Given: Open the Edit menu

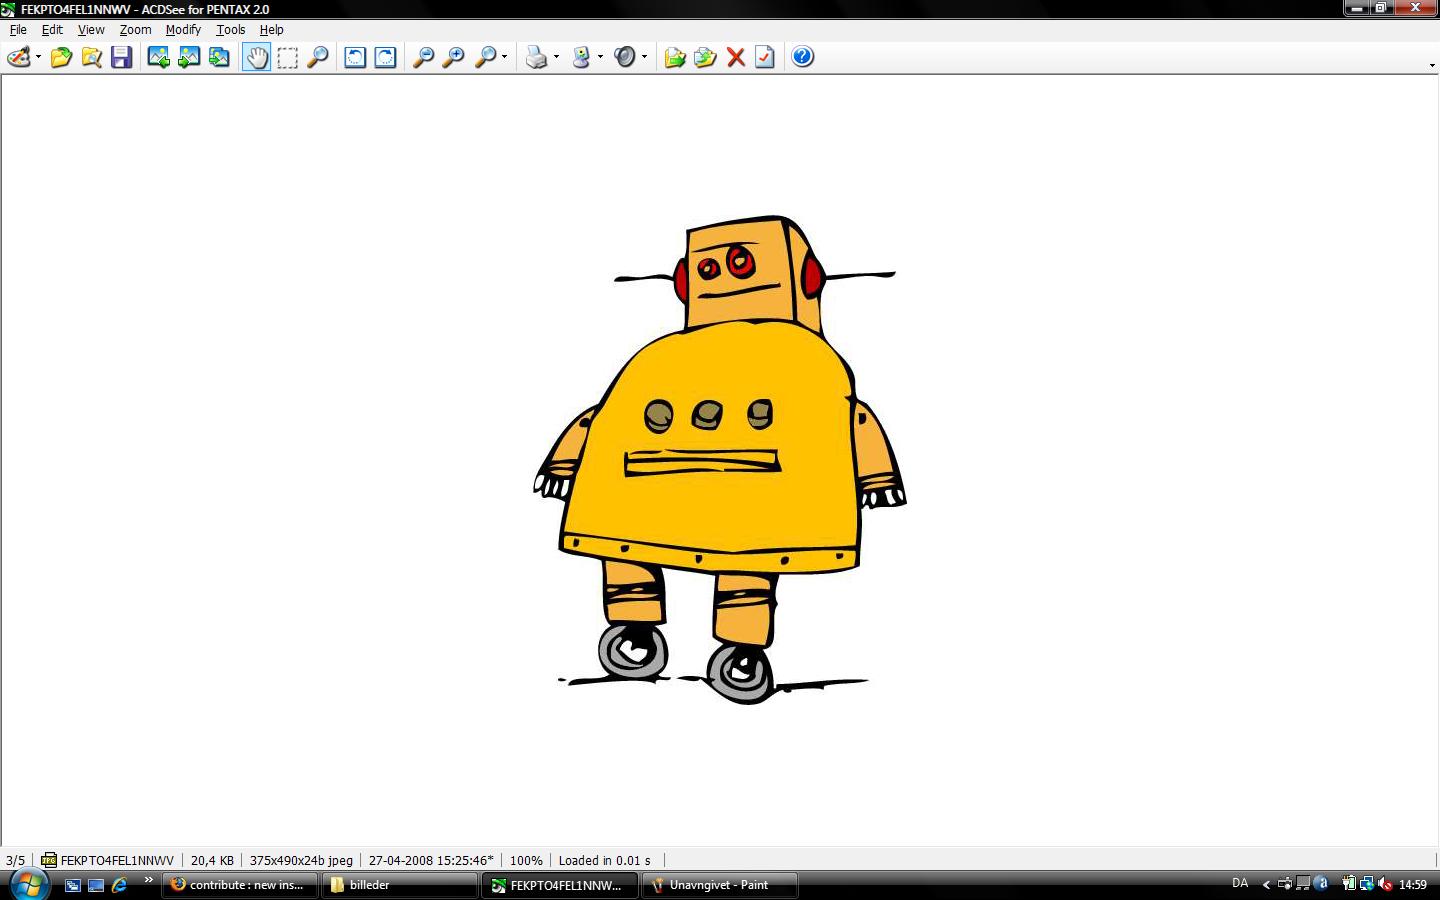Looking at the screenshot, I should pyautogui.click(x=52, y=30).
